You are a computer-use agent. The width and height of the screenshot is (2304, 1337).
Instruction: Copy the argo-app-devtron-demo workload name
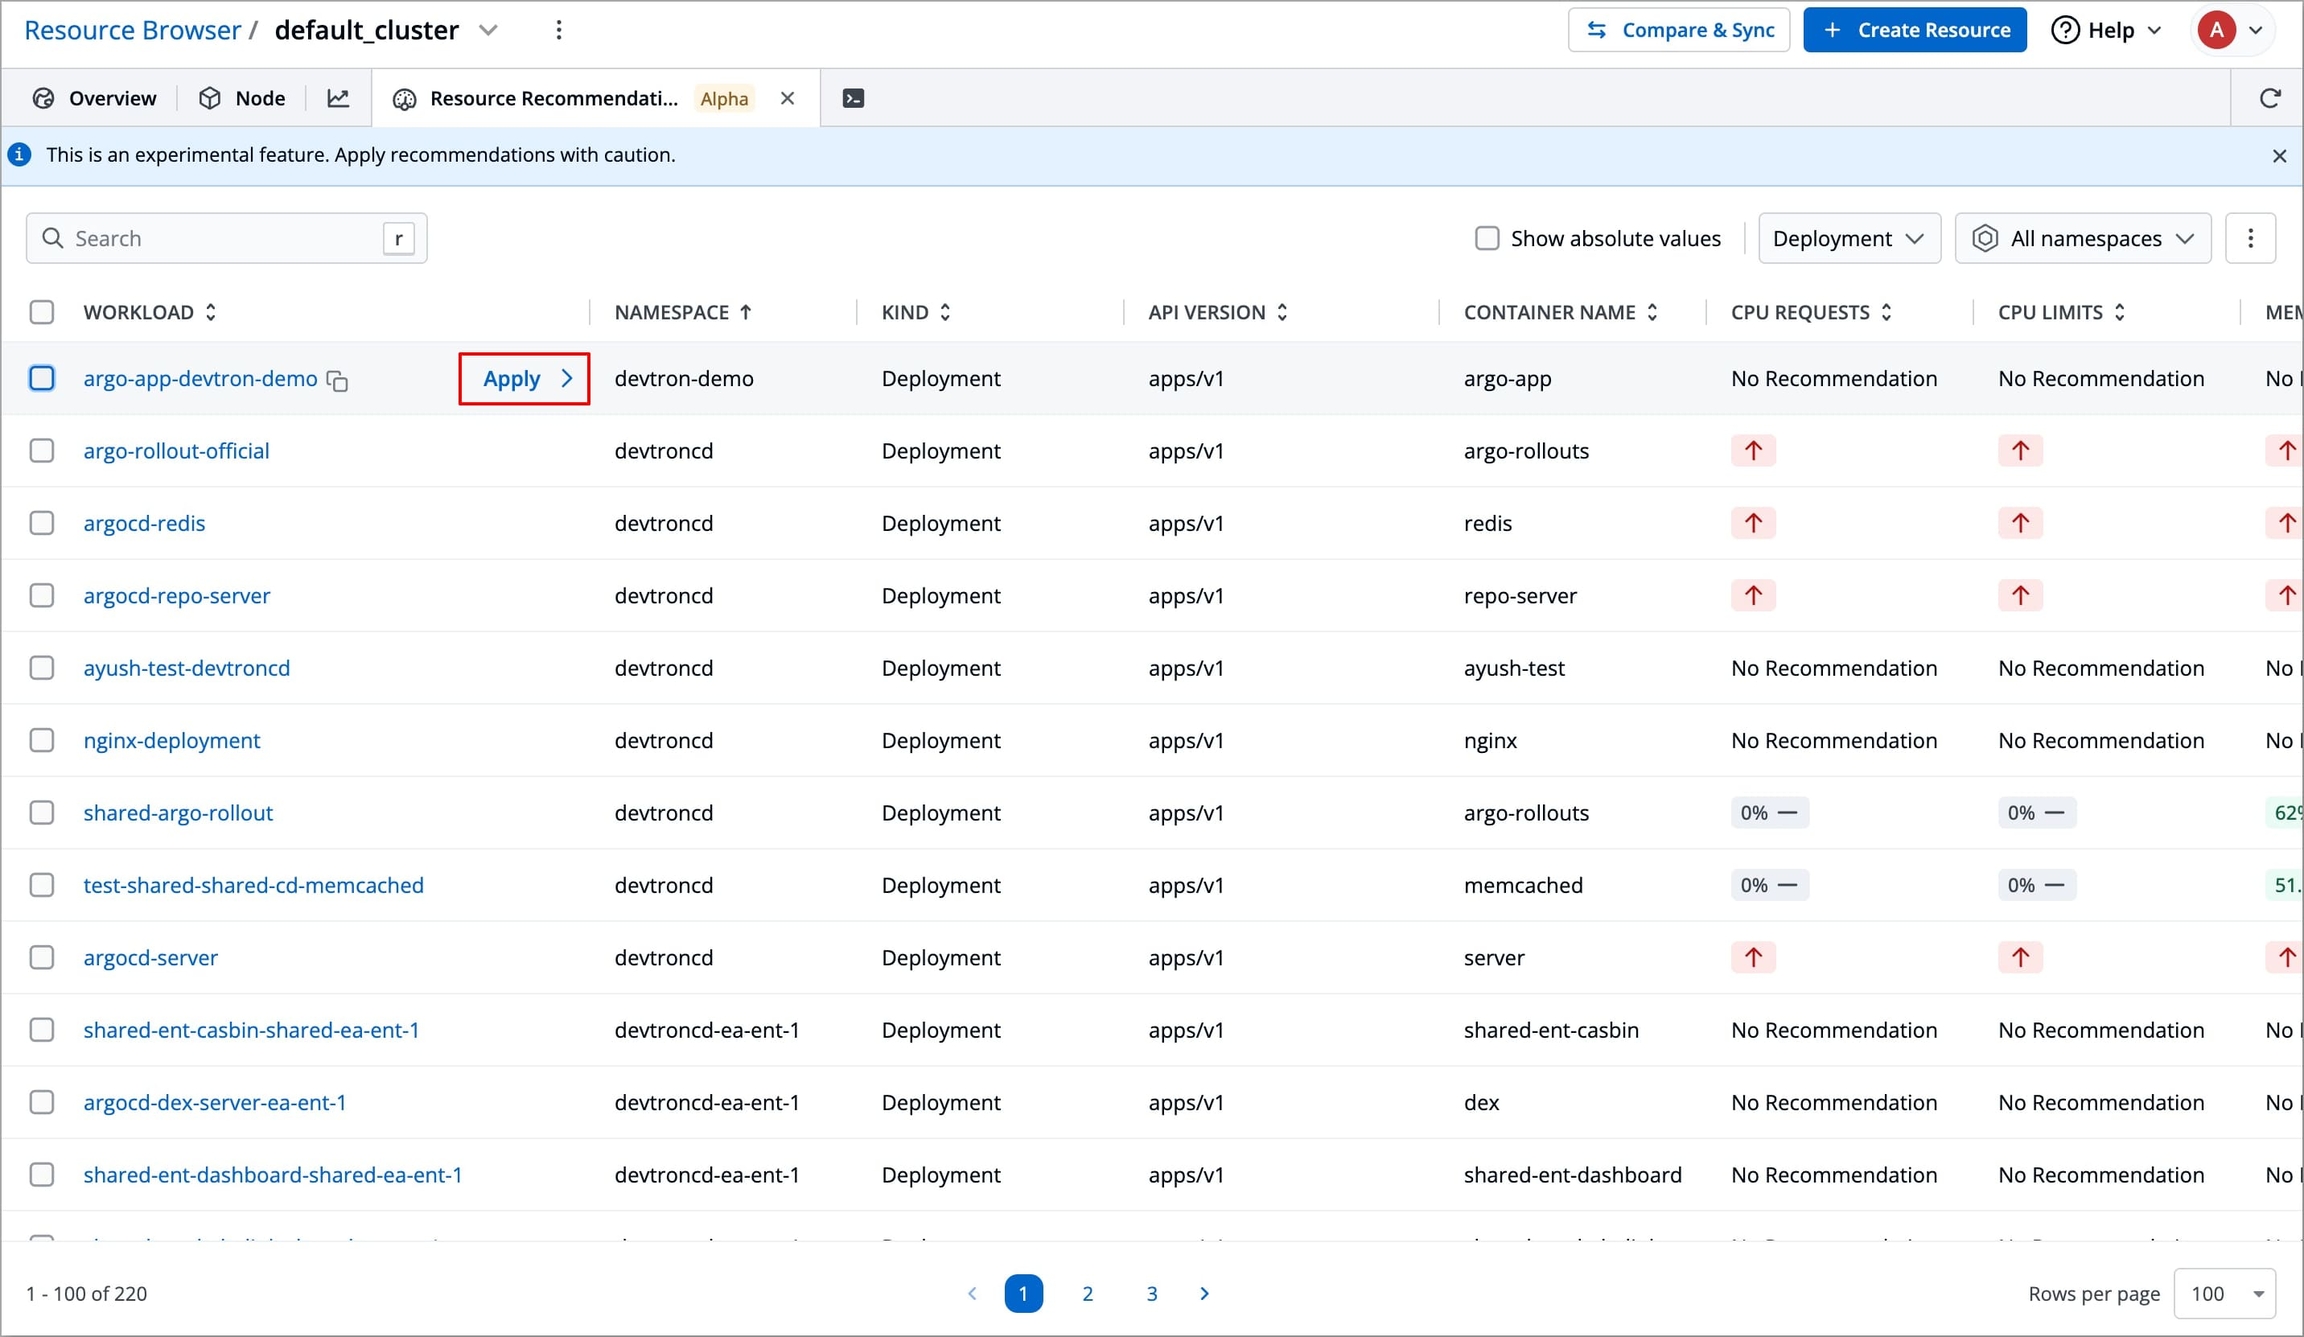click(x=338, y=381)
